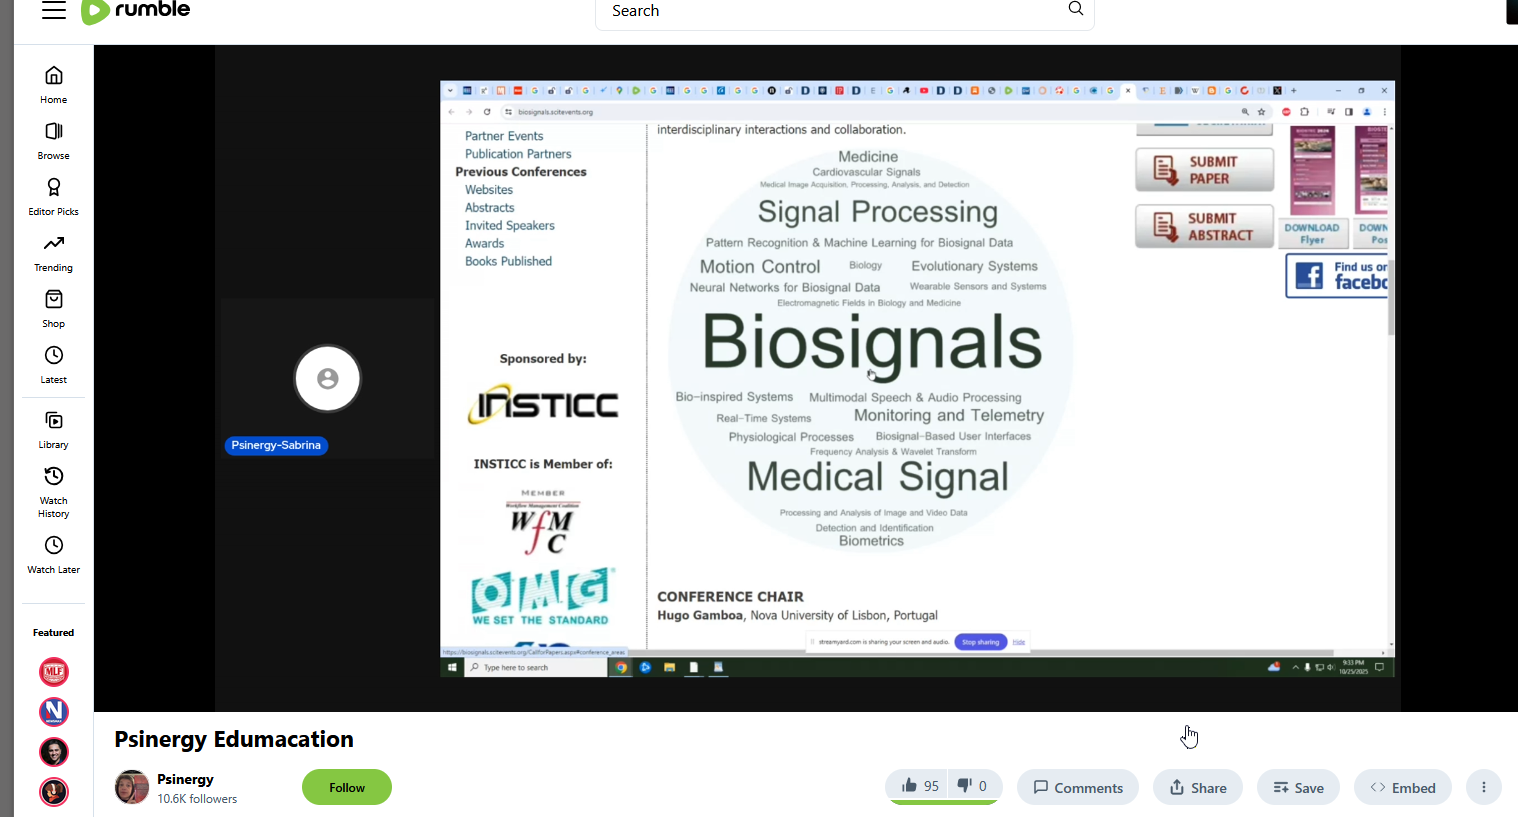Save the video to a playlist
Screen dimensions: 1518x817
tap(1297, 788)
